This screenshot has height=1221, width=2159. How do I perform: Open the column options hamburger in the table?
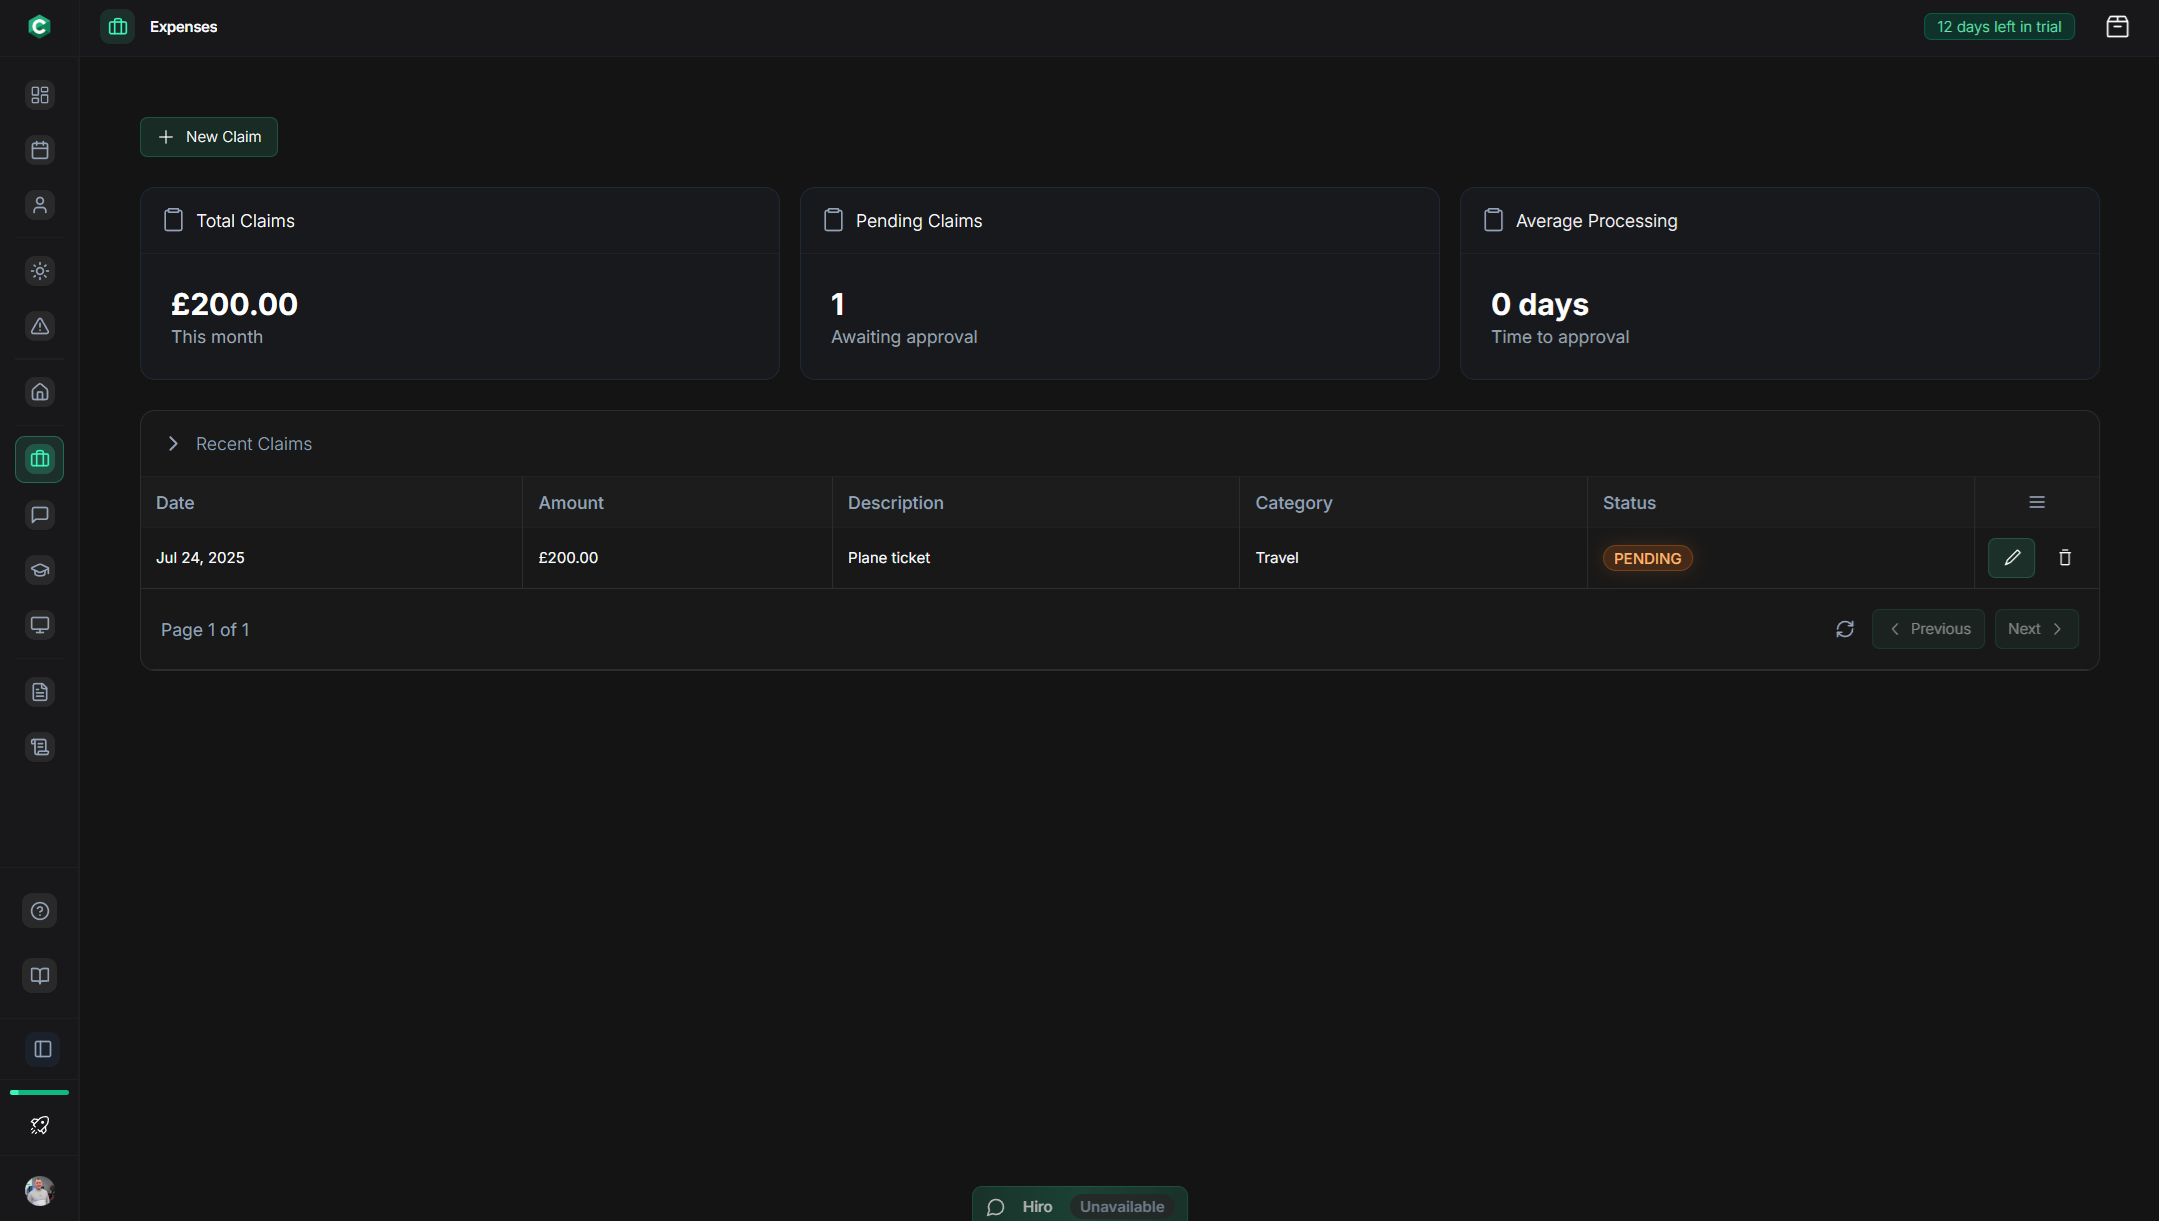(x=2037, y=501)
